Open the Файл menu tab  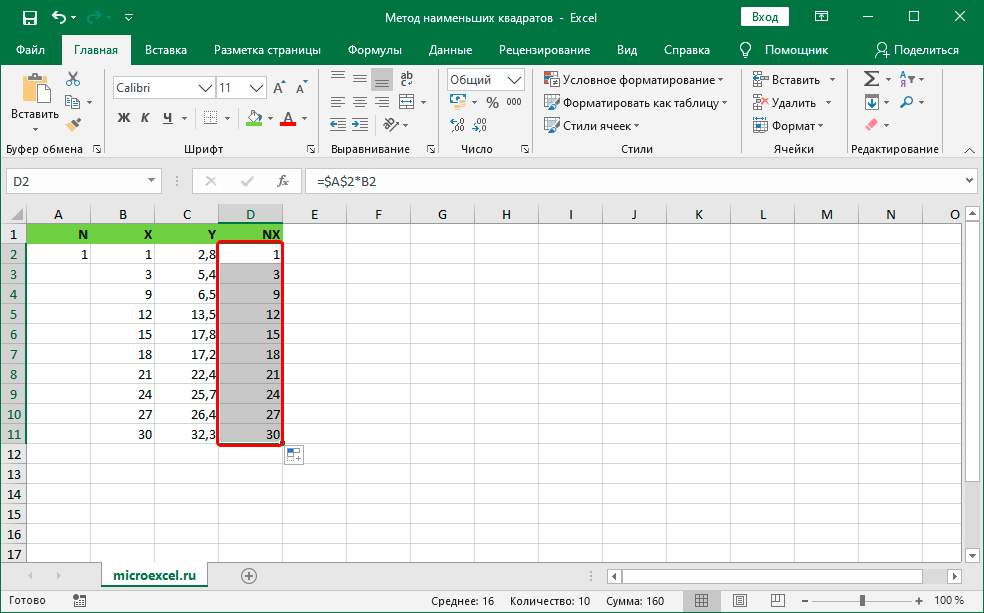(x=30, y=50)
